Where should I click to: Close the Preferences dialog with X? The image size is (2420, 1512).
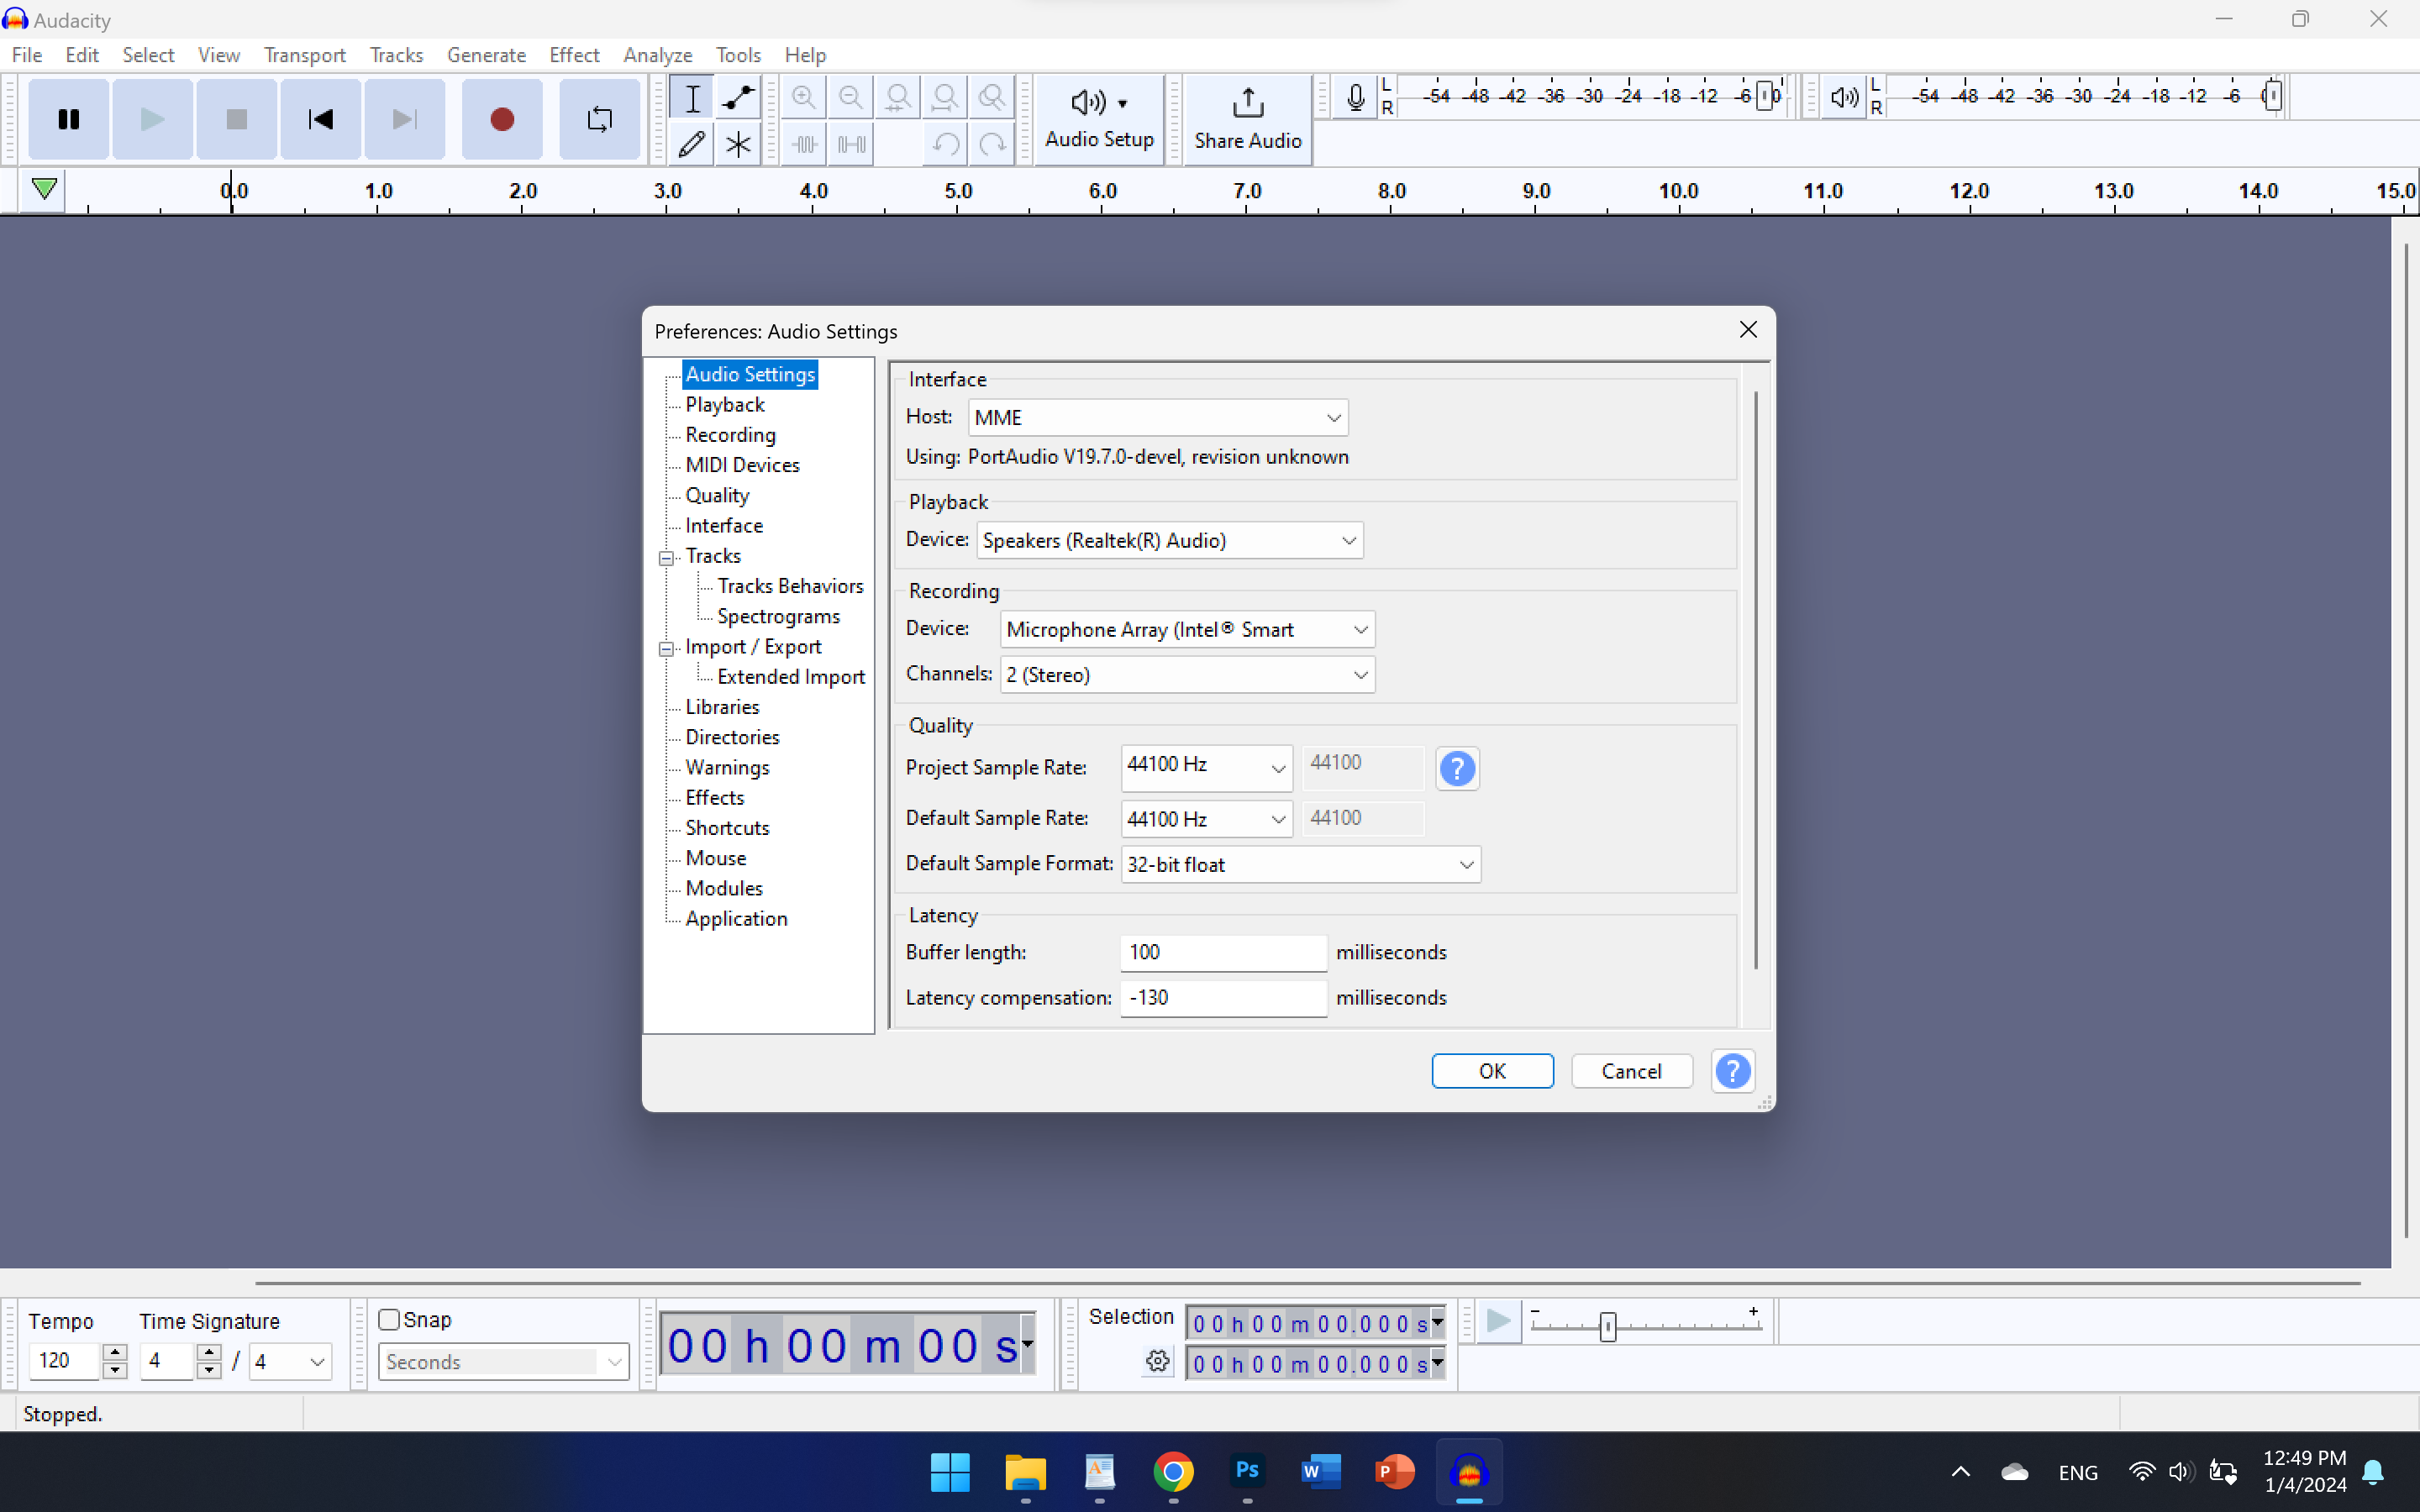tap(1747, 330)
